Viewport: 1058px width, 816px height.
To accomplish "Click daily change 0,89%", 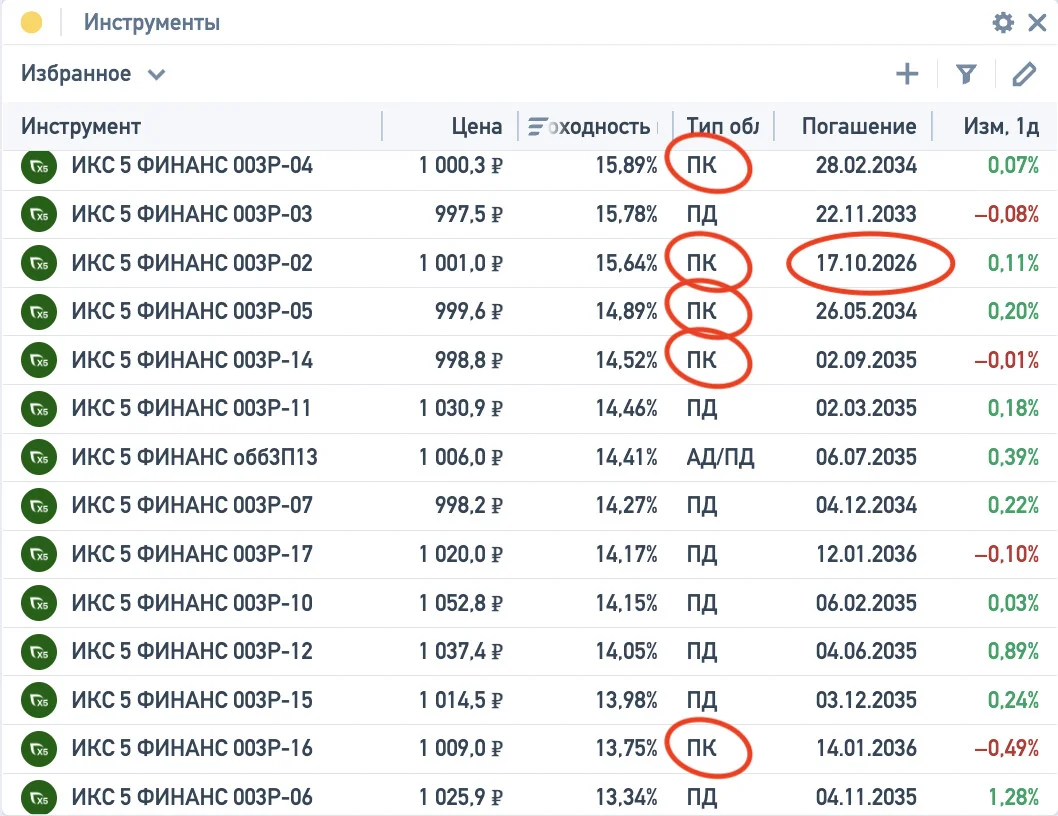I will (x=1013, y=651).
